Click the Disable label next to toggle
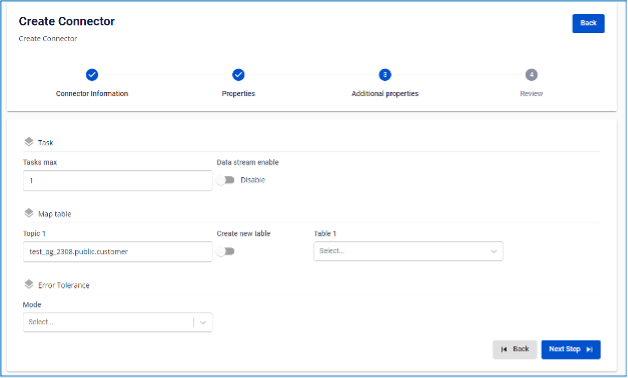 (x=253, y=180)
